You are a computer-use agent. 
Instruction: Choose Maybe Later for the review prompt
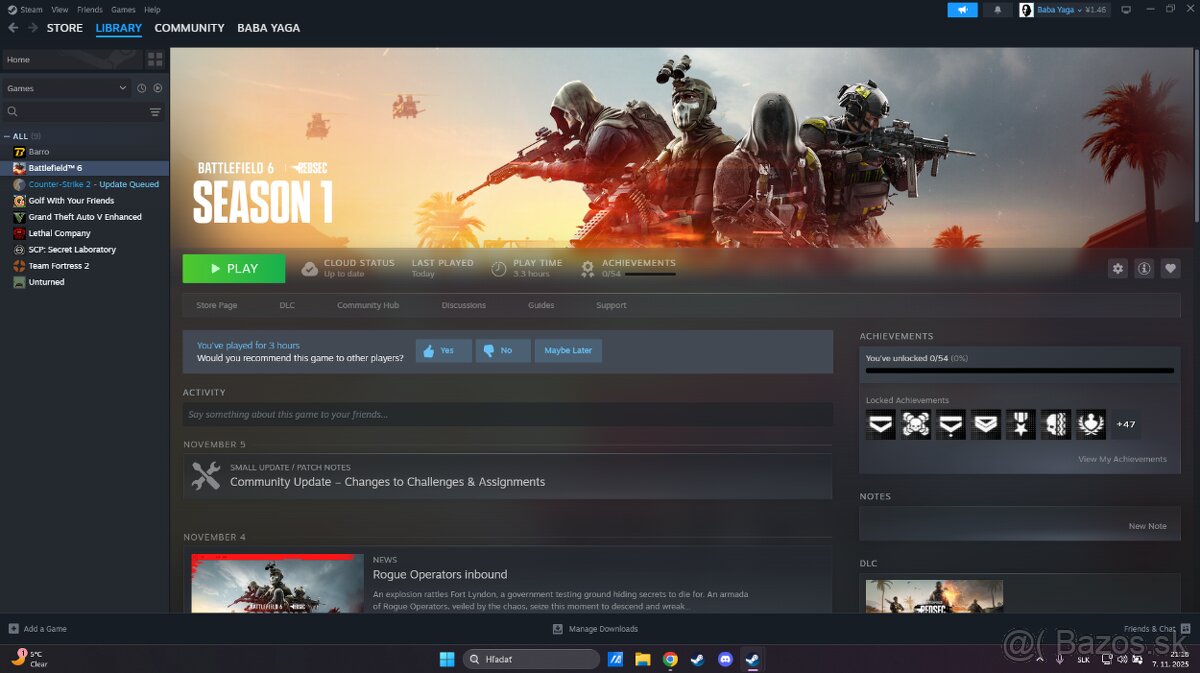pos(568,350)
